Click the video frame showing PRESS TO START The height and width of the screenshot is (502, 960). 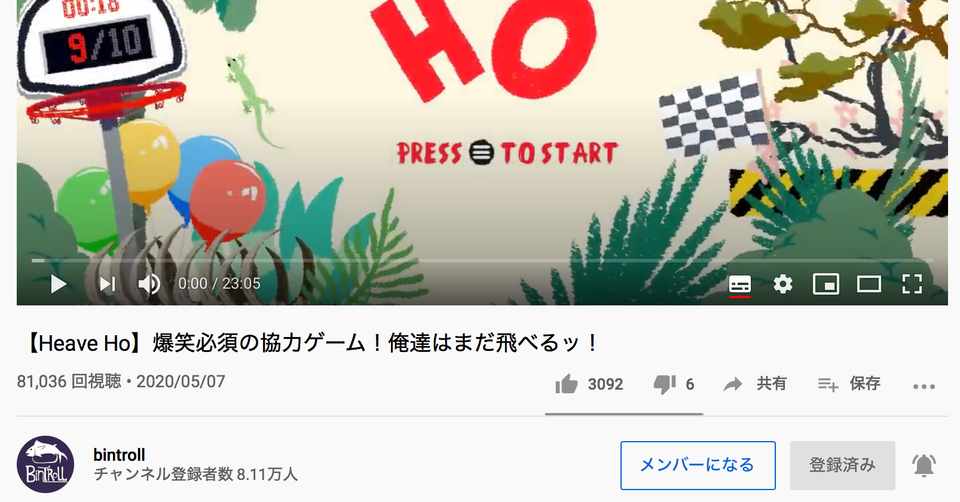(x=482, y=135)
